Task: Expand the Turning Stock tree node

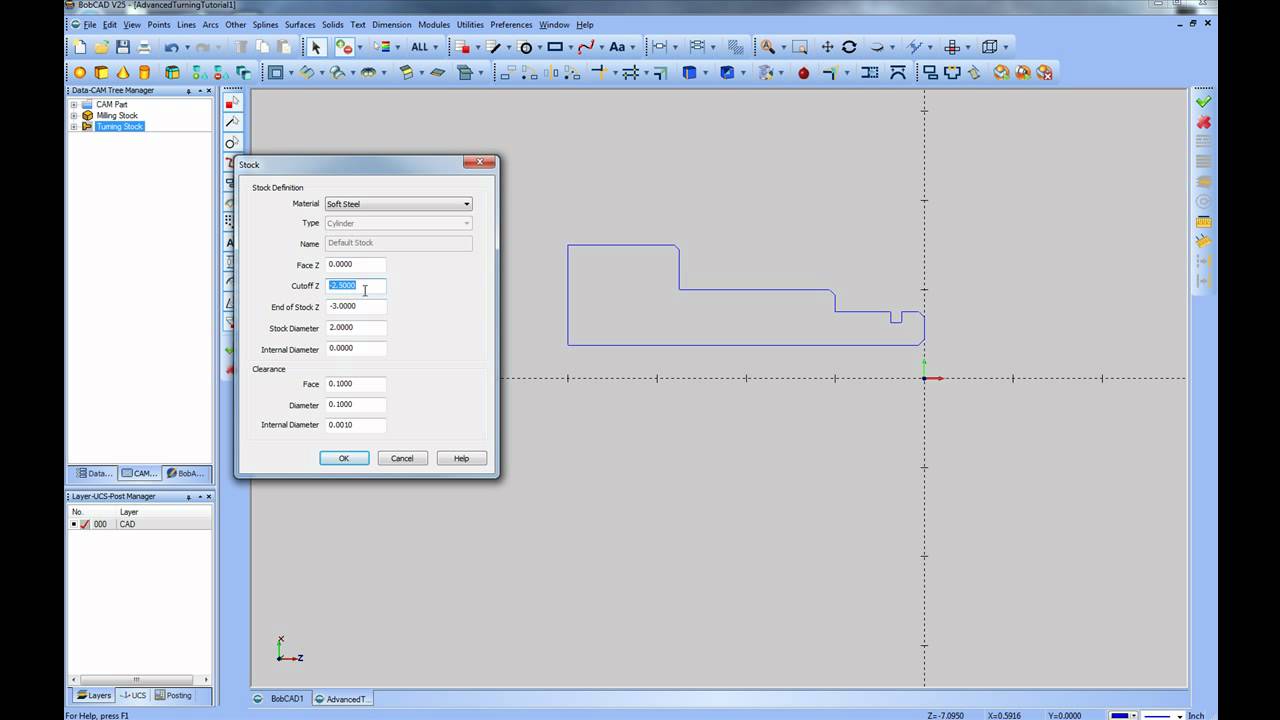Action: pos(73,126)
